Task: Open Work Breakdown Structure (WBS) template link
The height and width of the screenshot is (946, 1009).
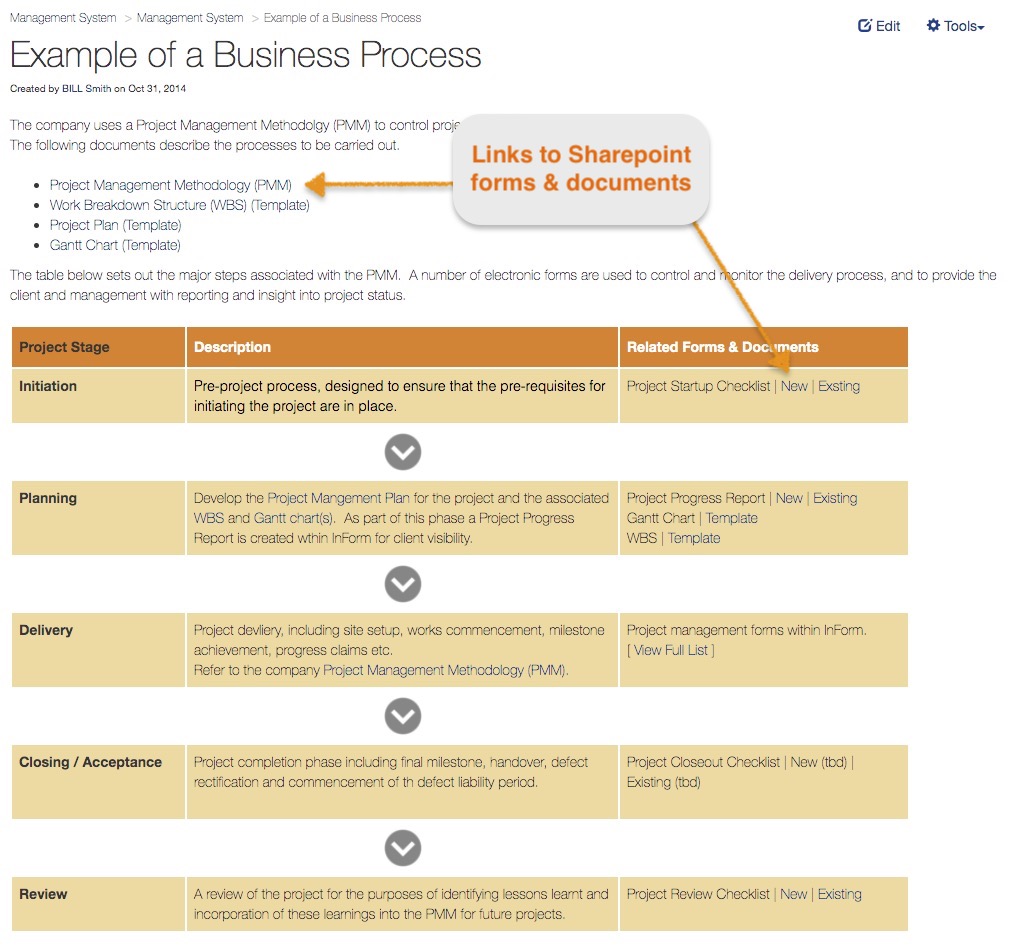Action: (180, 205)
